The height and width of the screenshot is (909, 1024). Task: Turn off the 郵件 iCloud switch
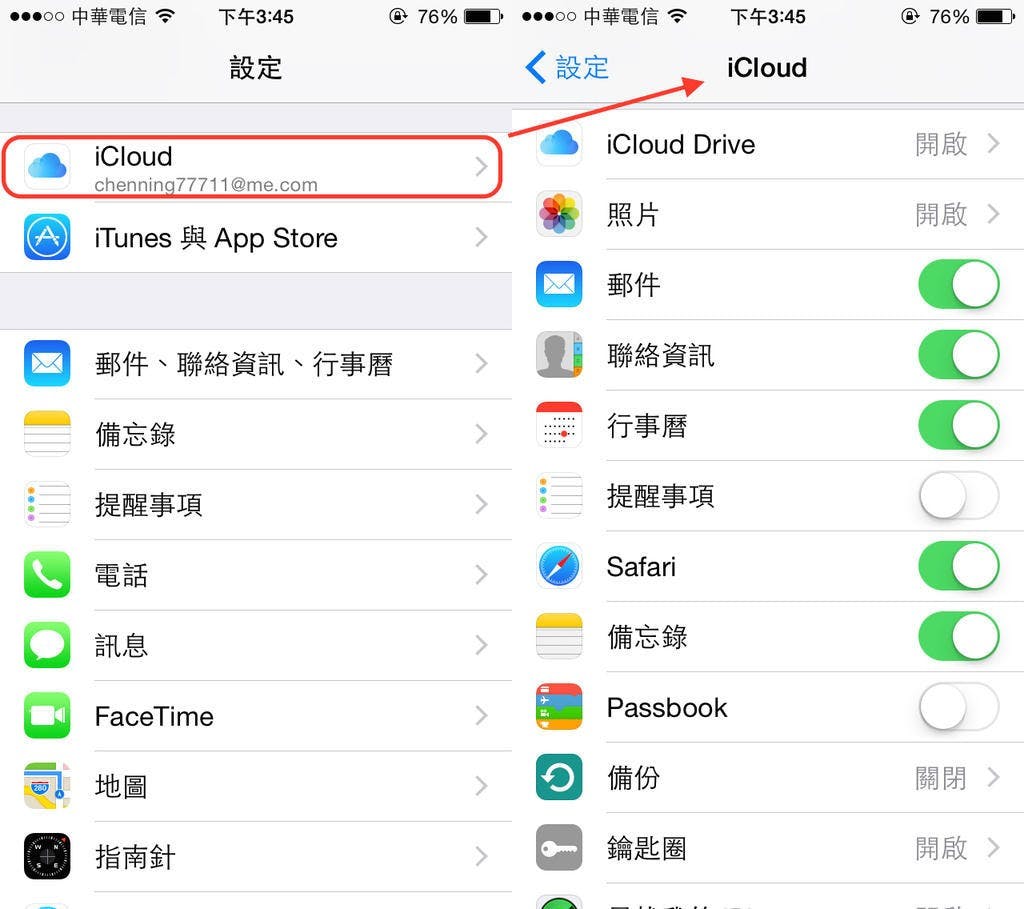coord(958,284)
